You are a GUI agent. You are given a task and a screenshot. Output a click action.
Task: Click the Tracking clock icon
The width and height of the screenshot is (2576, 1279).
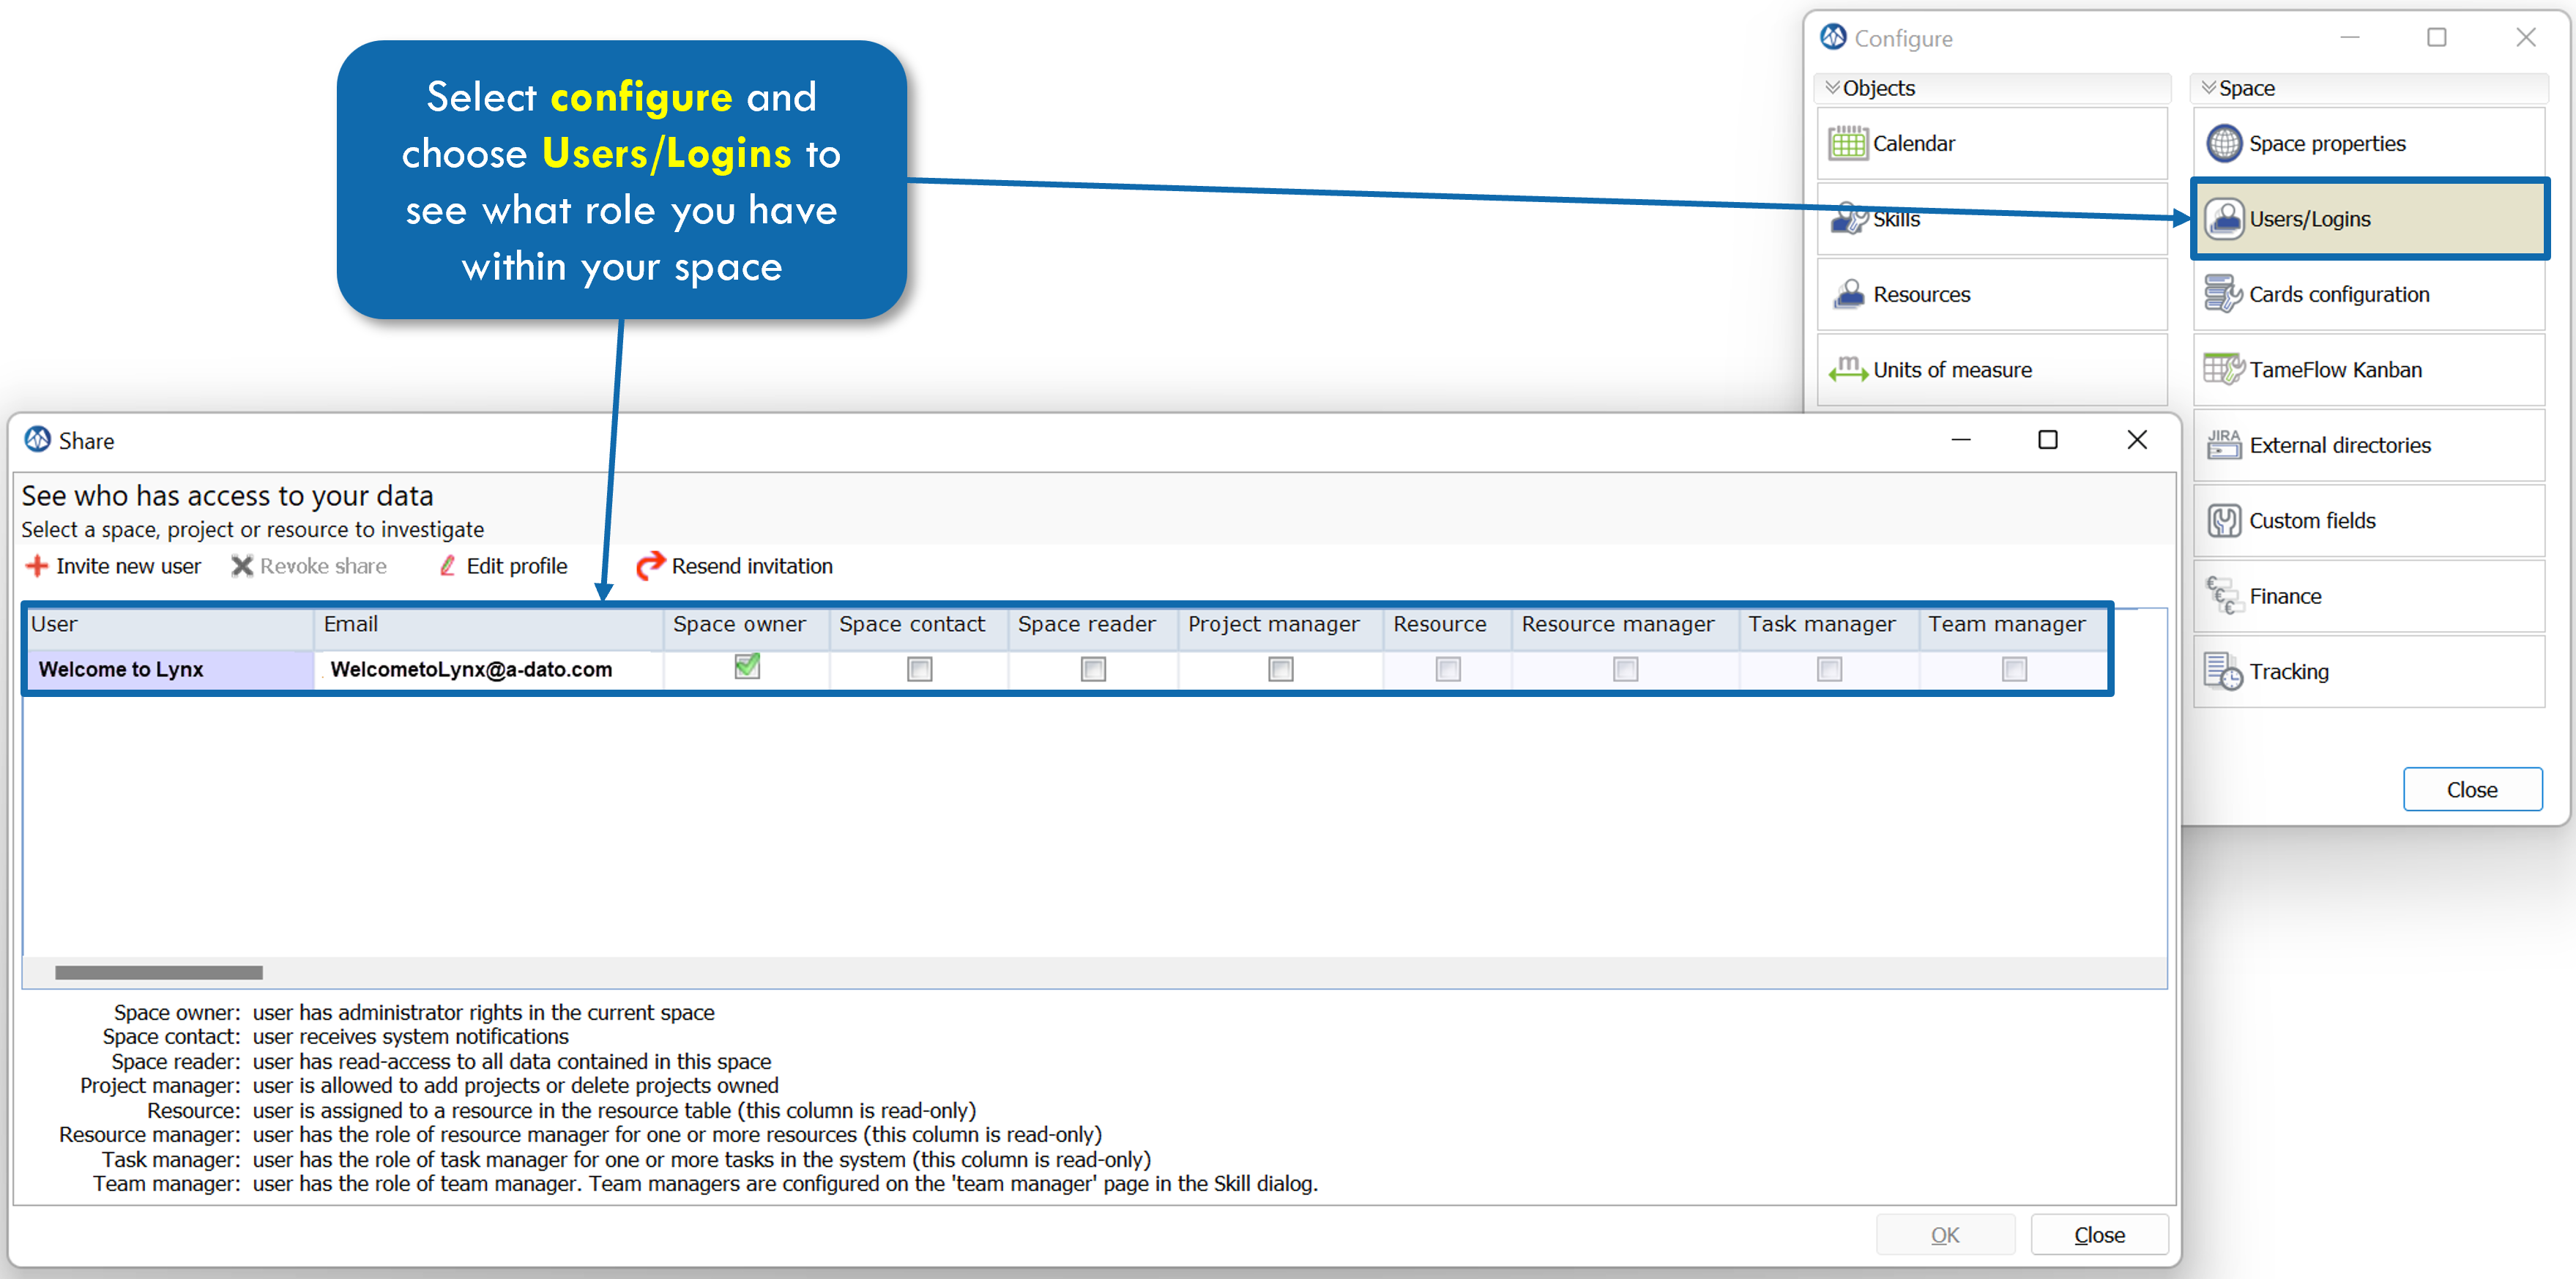pos(2224,671)
